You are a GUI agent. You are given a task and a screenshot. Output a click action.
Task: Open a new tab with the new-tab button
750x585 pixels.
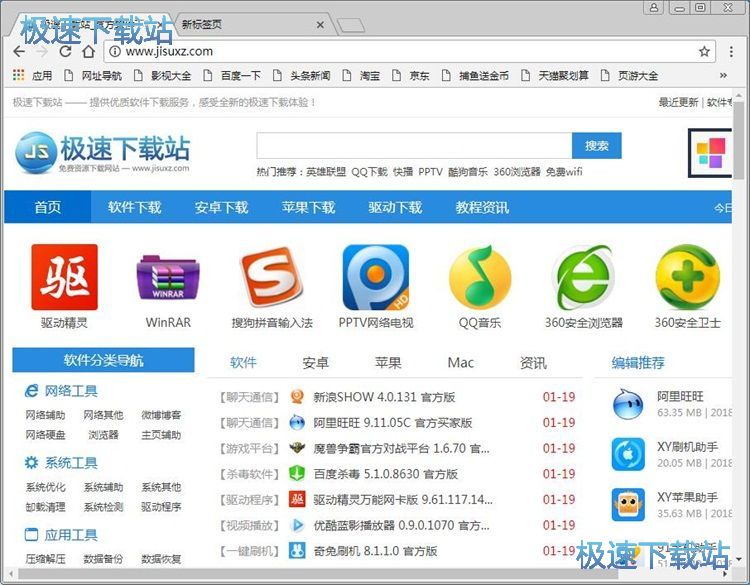pyautogui.click(x=351, y=25)
